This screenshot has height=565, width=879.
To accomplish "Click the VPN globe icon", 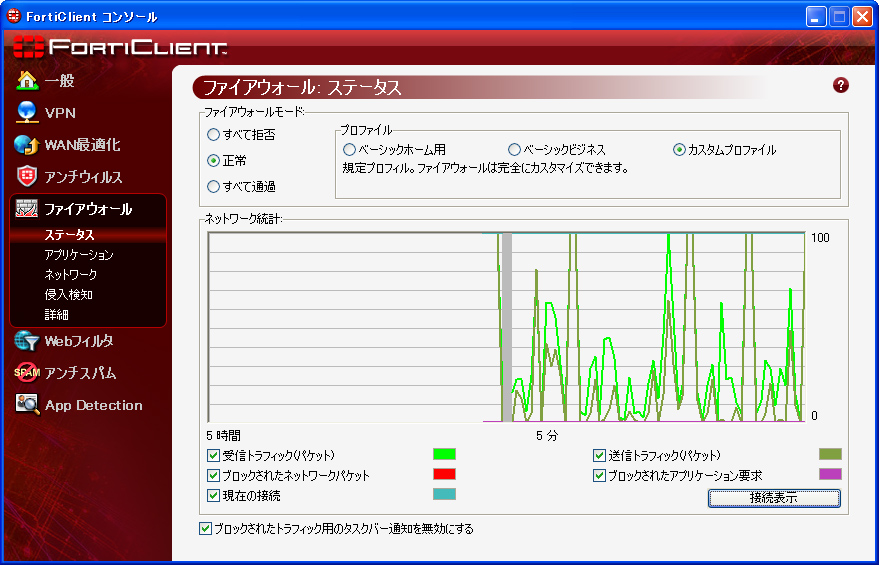I will point(27,113).
